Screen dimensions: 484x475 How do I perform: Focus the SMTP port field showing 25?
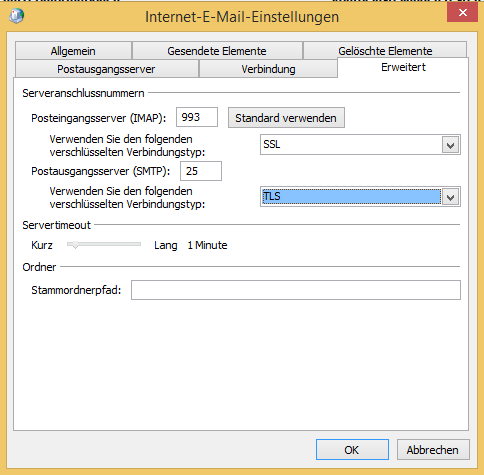tap(201, 171)
